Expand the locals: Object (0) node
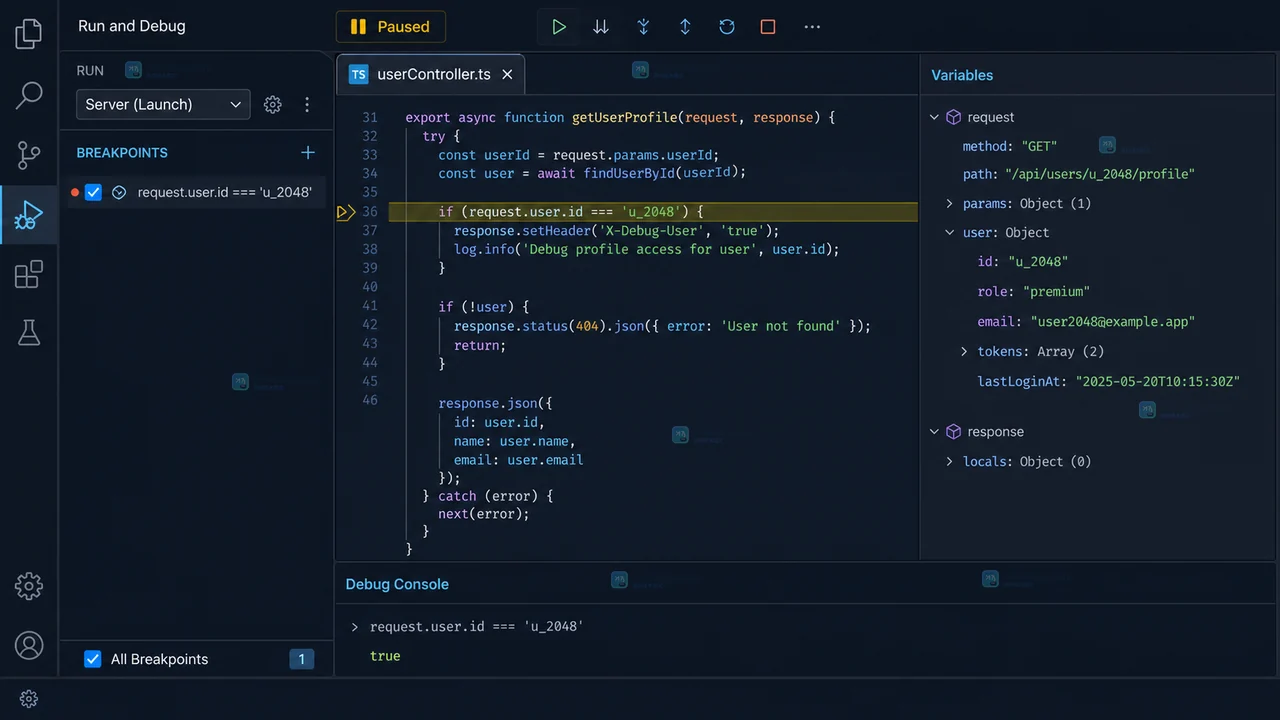Viewport: 1280px width, 720px height. click(x=950, y=461)
